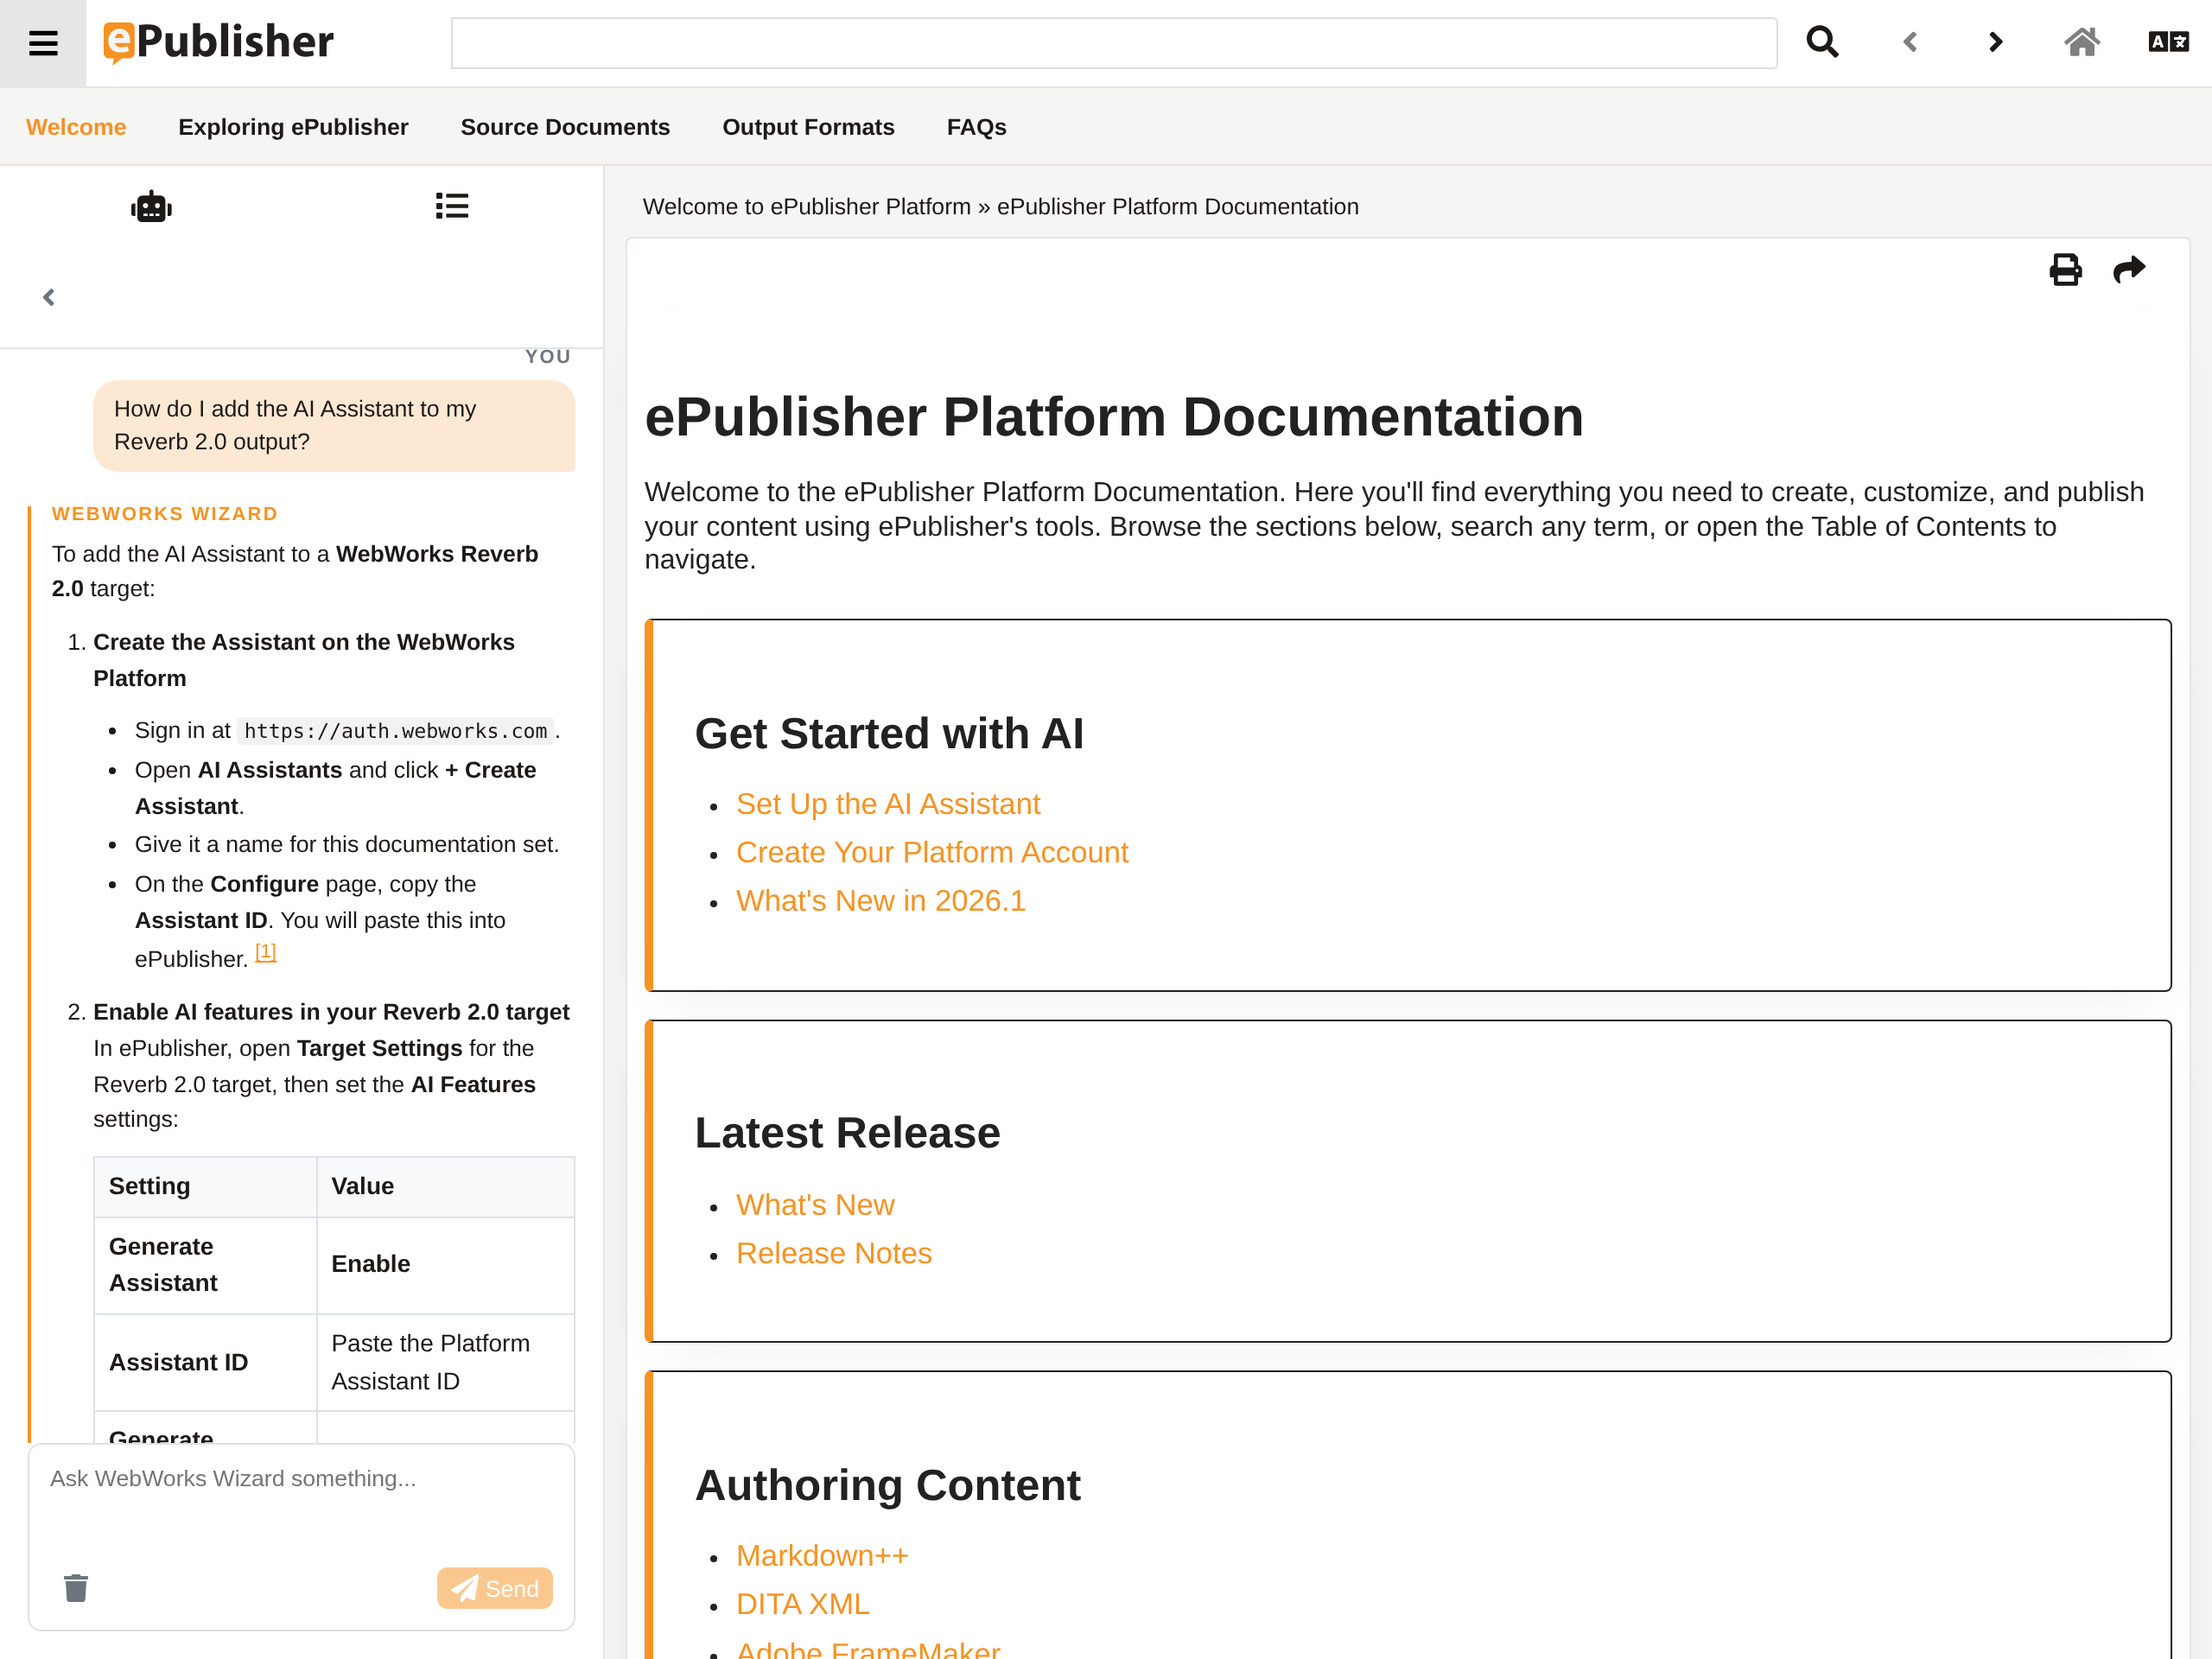2212x1659 pixels.
Task: Open Set Up the AI Assistant link
Action: (x=888, y=804)
